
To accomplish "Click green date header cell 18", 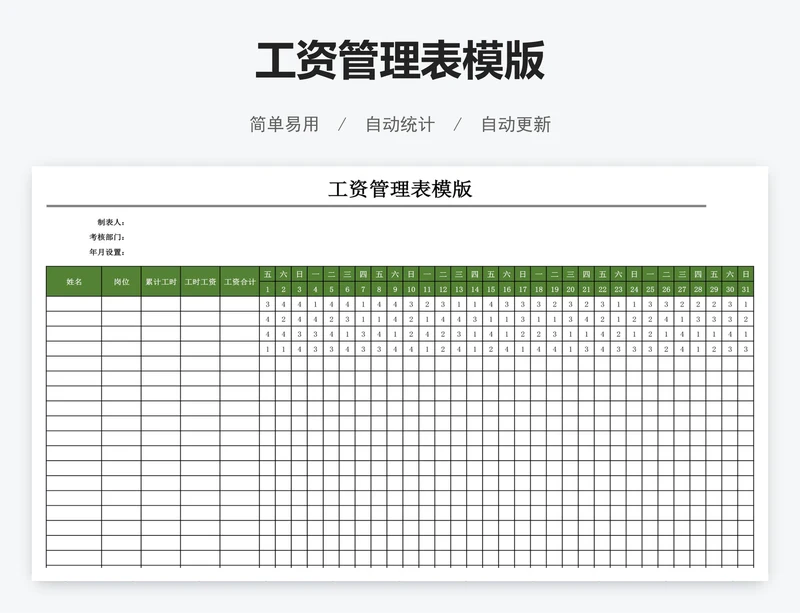I will point(539,289).
